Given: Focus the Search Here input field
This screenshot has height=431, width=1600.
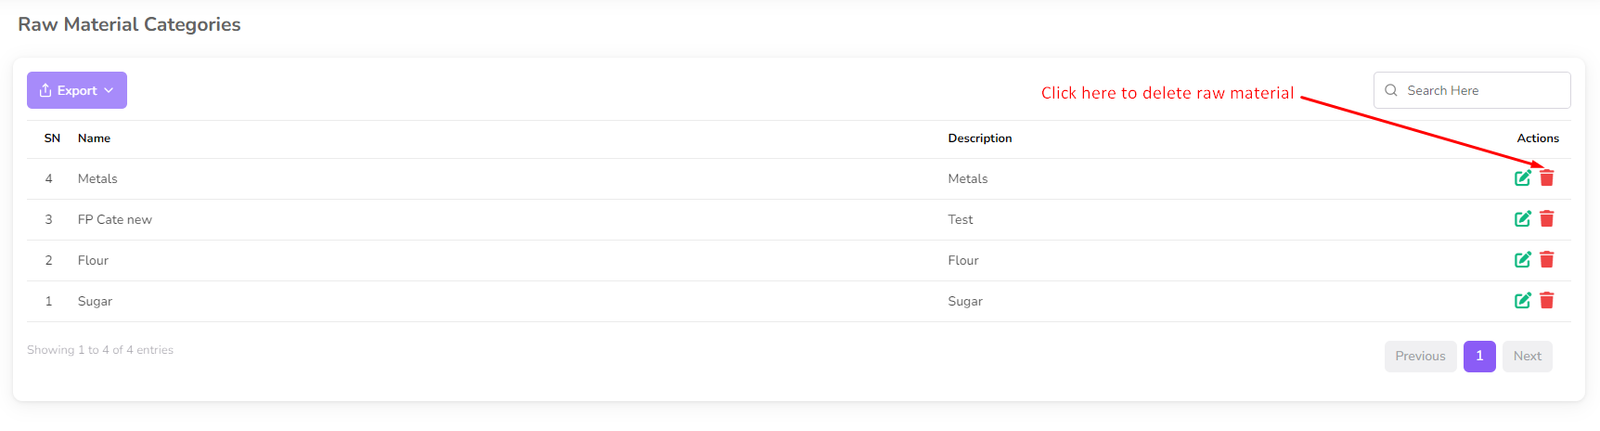Looking at the screenshot, I should click(1482, 90).
